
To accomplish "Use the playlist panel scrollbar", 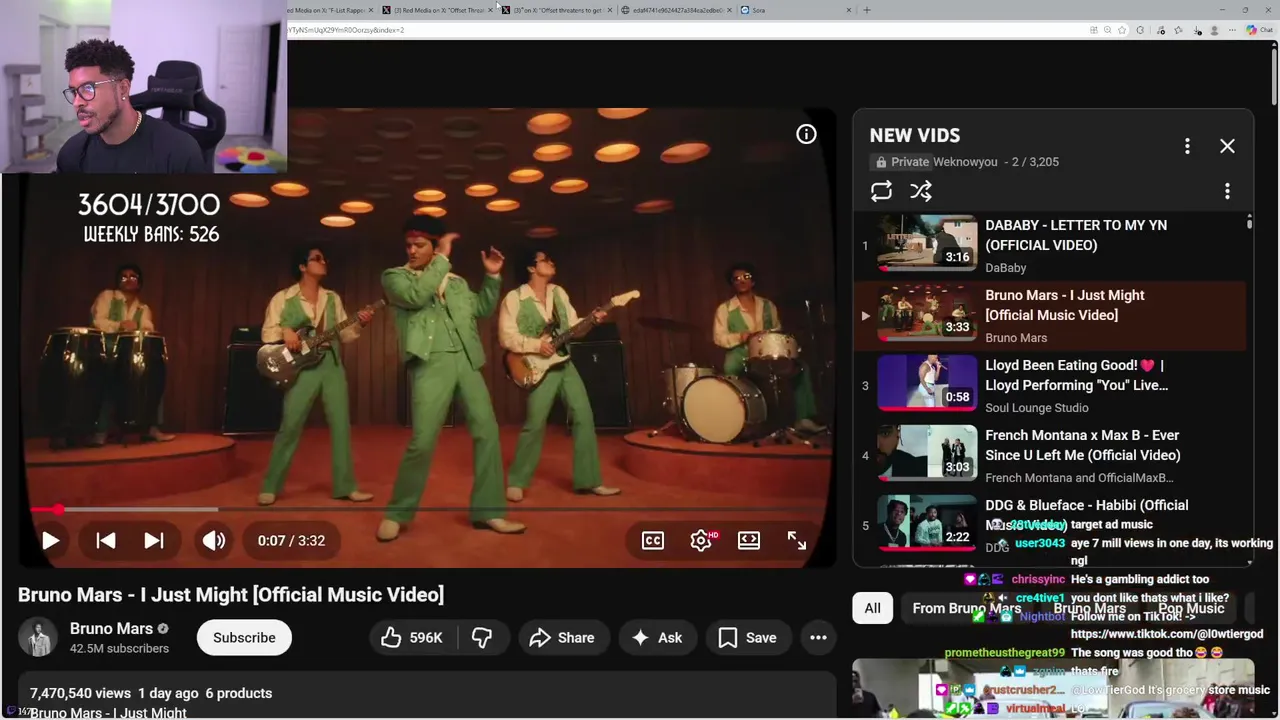I will [x=1249, y=224].
